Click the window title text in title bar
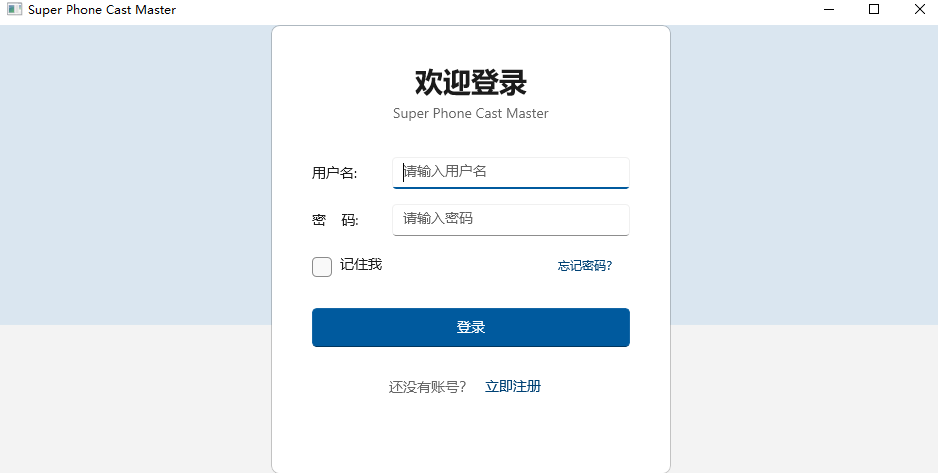The width and height of the screenshot is (938, 473). tap(102, 10)
